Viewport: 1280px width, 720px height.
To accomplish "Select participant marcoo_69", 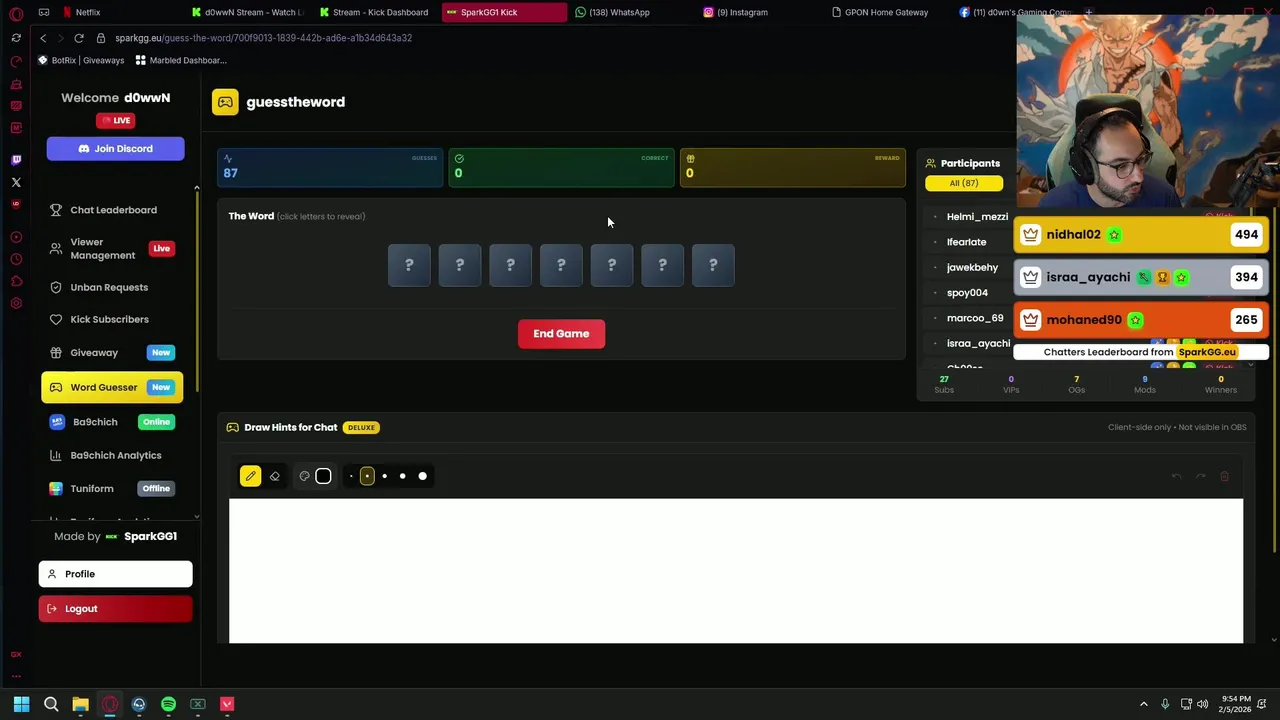I will [975, 318].
